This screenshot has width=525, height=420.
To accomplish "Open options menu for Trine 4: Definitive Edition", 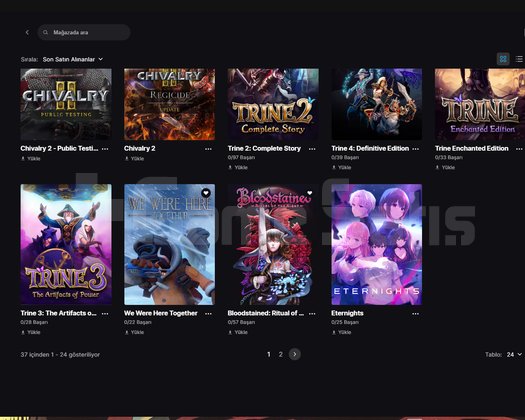I will click(x=416, y=149).
